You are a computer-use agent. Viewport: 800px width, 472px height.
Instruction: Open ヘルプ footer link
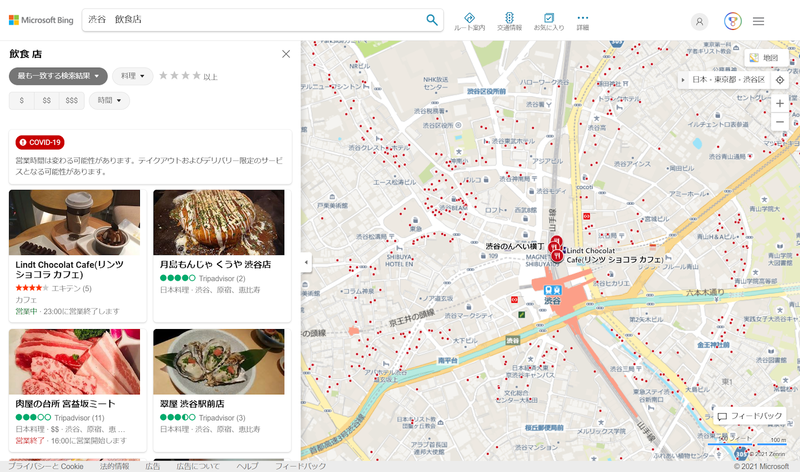point(247,466)
